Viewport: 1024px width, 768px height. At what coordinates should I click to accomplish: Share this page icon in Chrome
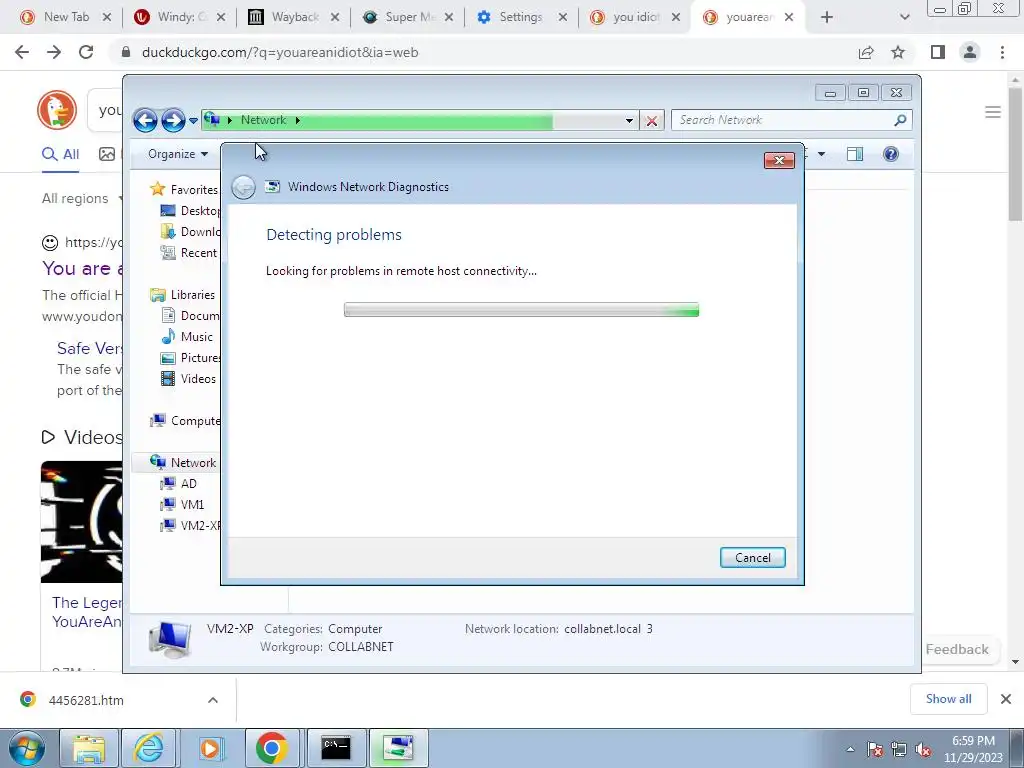[x=866, y=52]
